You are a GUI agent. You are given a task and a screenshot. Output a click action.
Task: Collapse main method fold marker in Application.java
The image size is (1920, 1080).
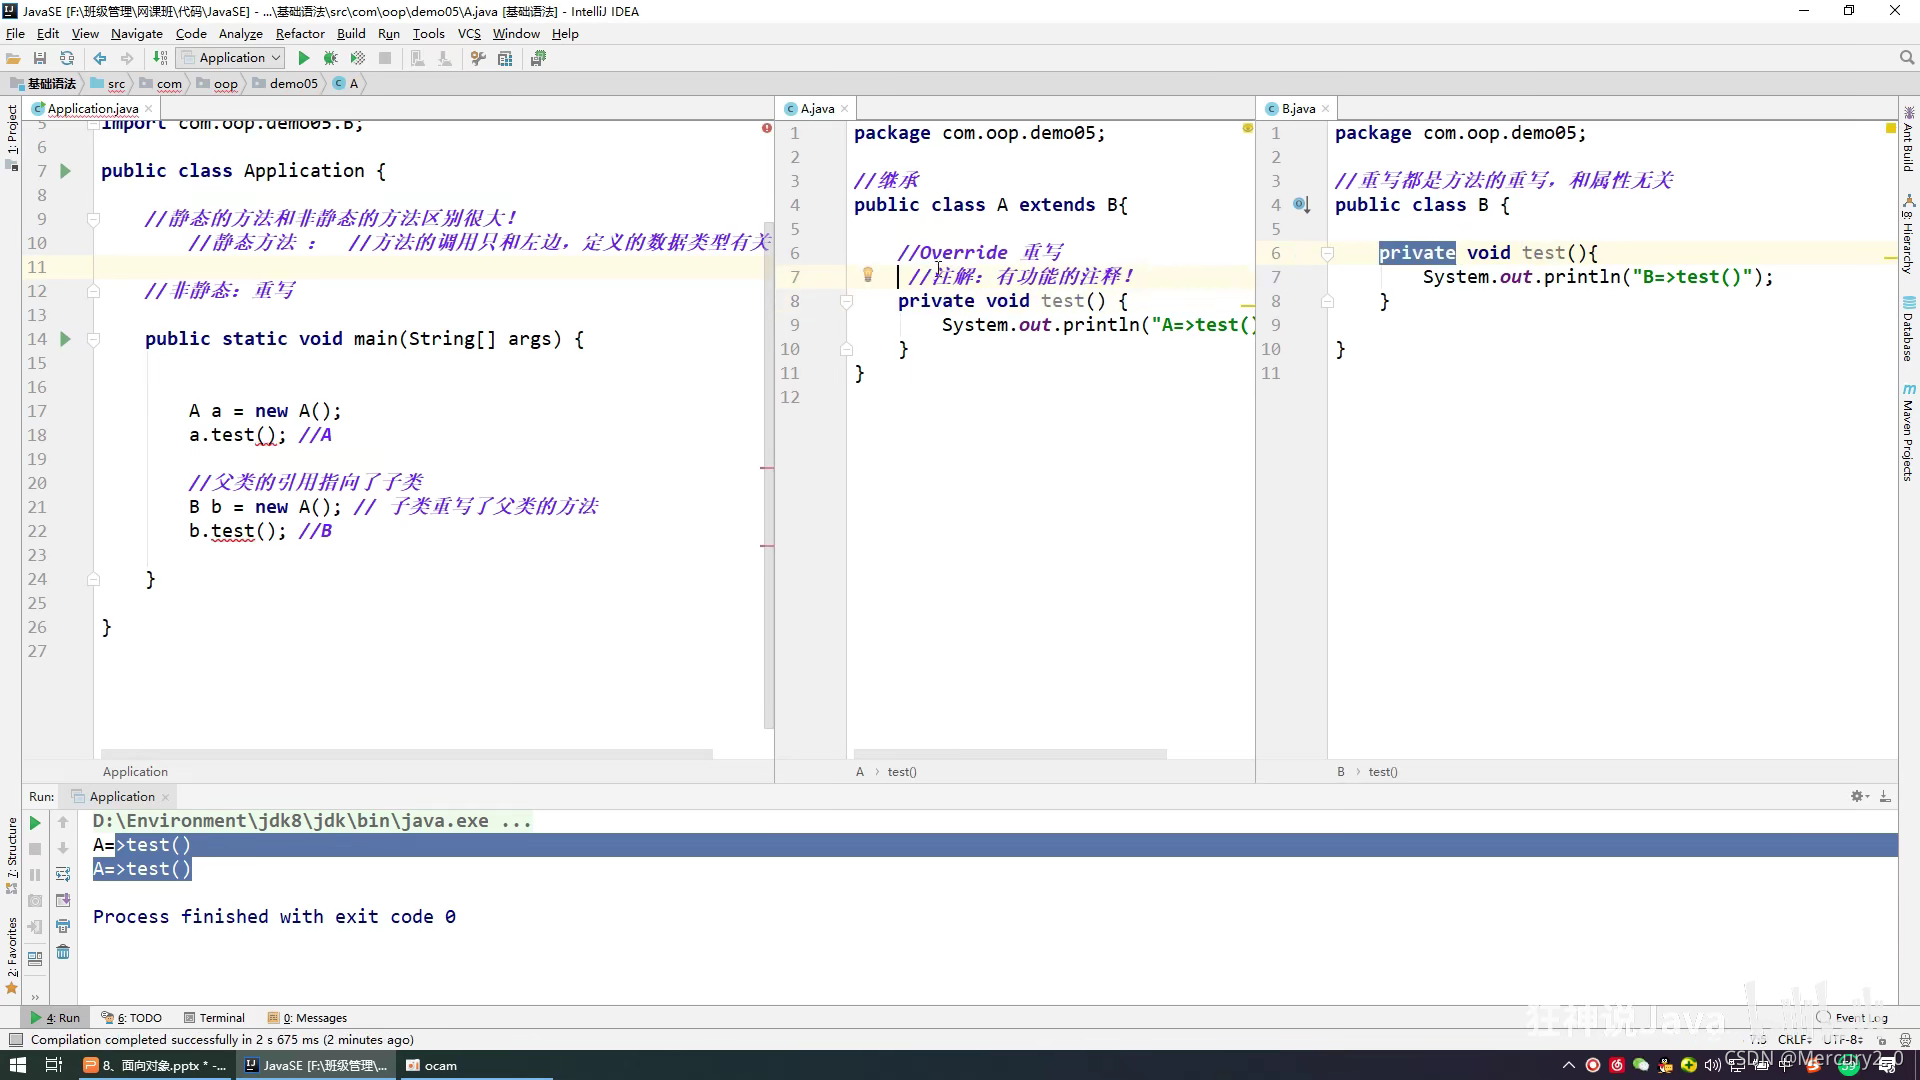93,339
